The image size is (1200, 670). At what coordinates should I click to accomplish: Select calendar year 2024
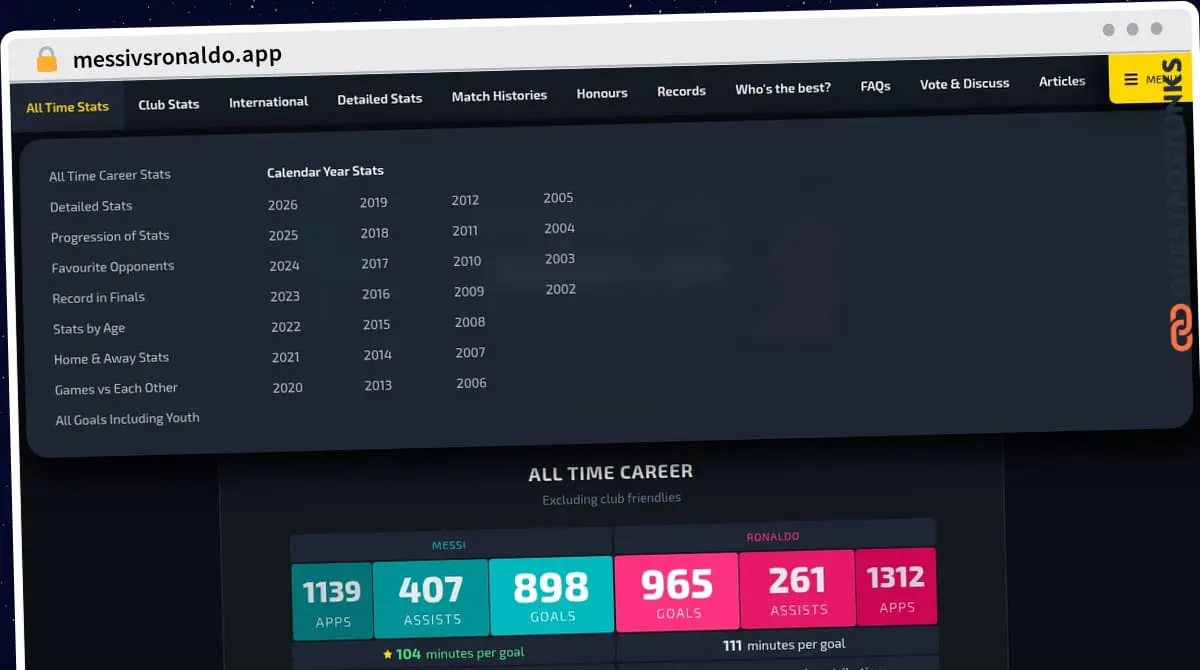pos(285,266)
